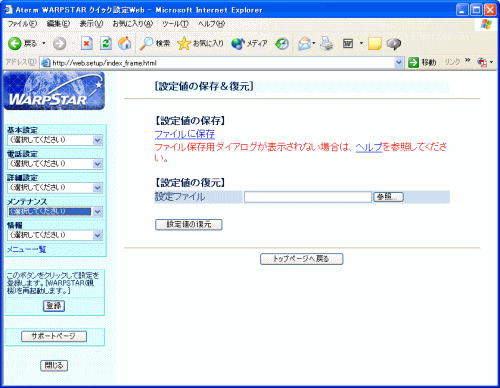The image size is (500, 388).
Task: Click the 設定ファイル path input field
Action: [308, 197]
